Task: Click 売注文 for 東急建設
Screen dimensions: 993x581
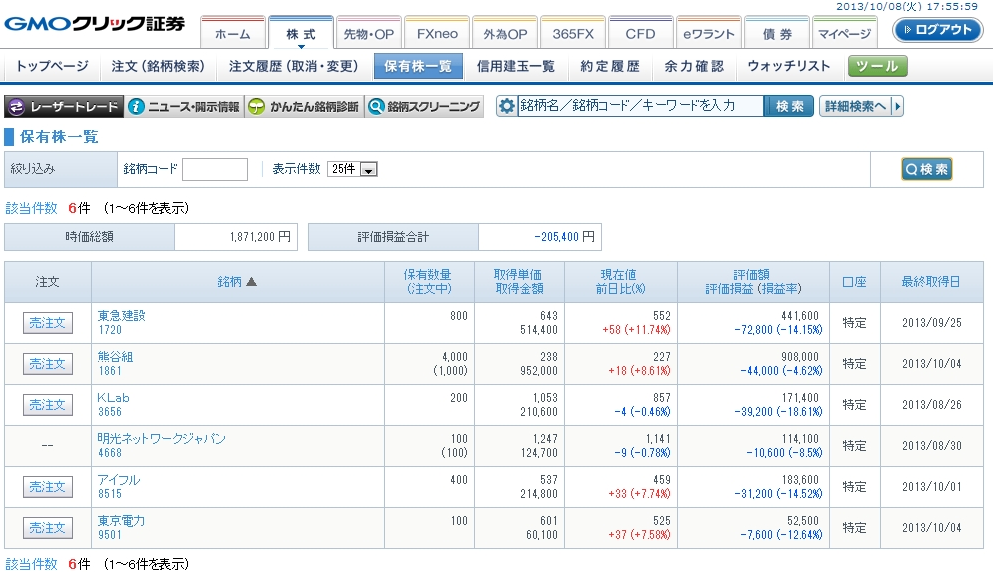Action: pos(48,323)
